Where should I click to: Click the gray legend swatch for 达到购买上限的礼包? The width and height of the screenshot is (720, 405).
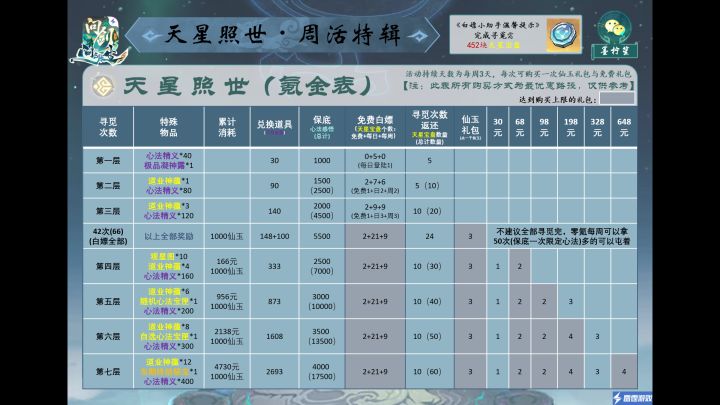[617, 98]
